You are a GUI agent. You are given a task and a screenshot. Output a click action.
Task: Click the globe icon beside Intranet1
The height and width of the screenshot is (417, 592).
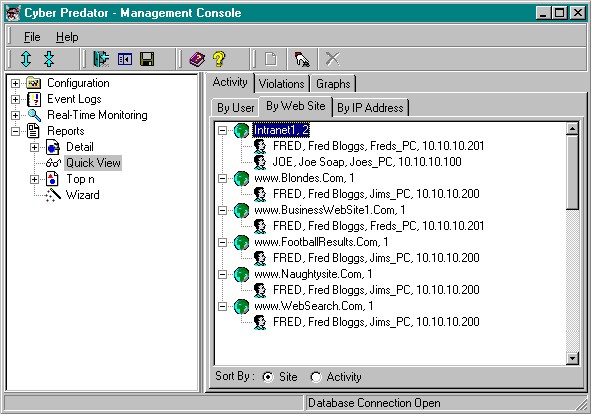241,131
